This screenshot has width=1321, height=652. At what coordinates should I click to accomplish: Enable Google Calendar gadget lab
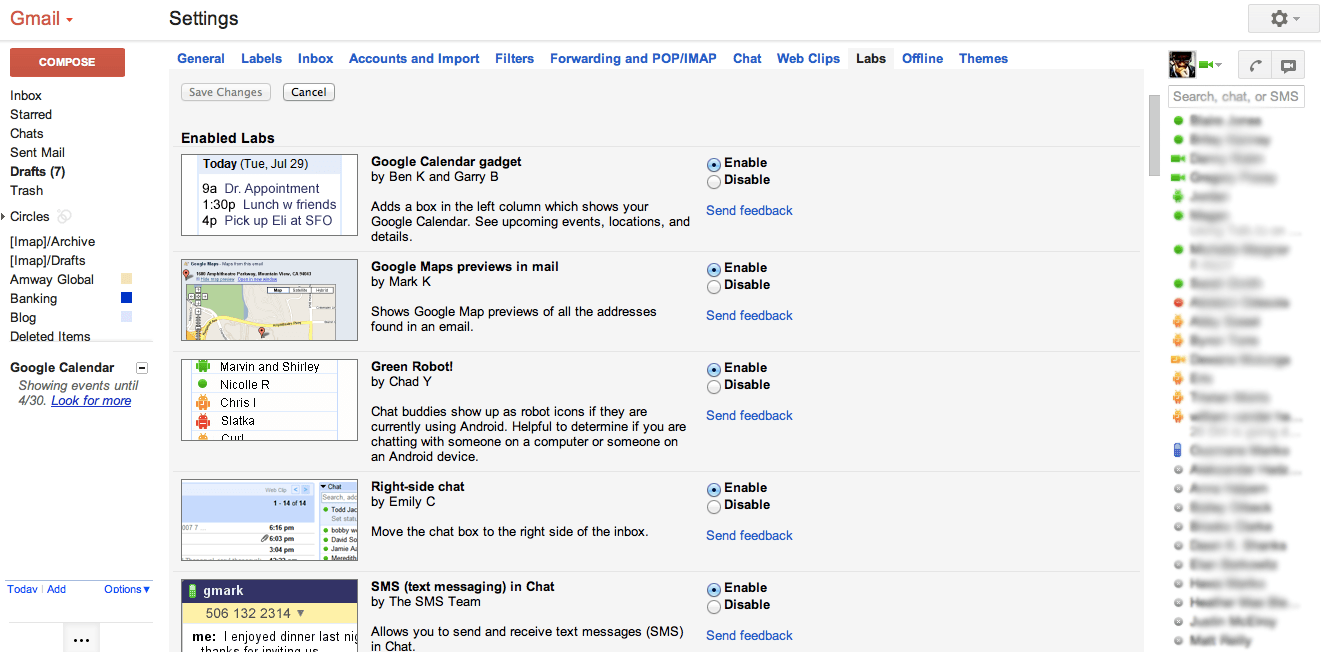click(713, 164)
